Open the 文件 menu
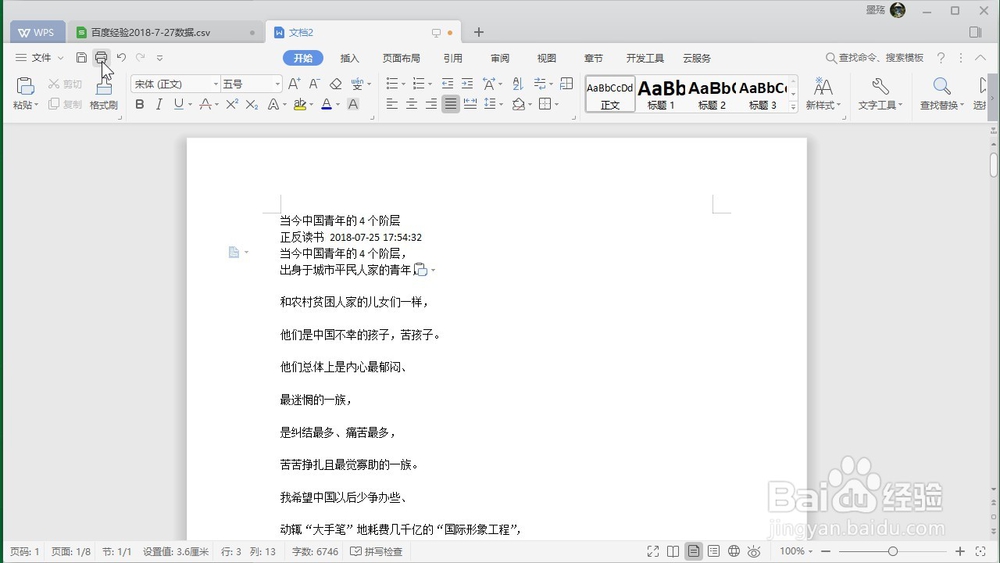1000x563 pixels. (40, 57)
